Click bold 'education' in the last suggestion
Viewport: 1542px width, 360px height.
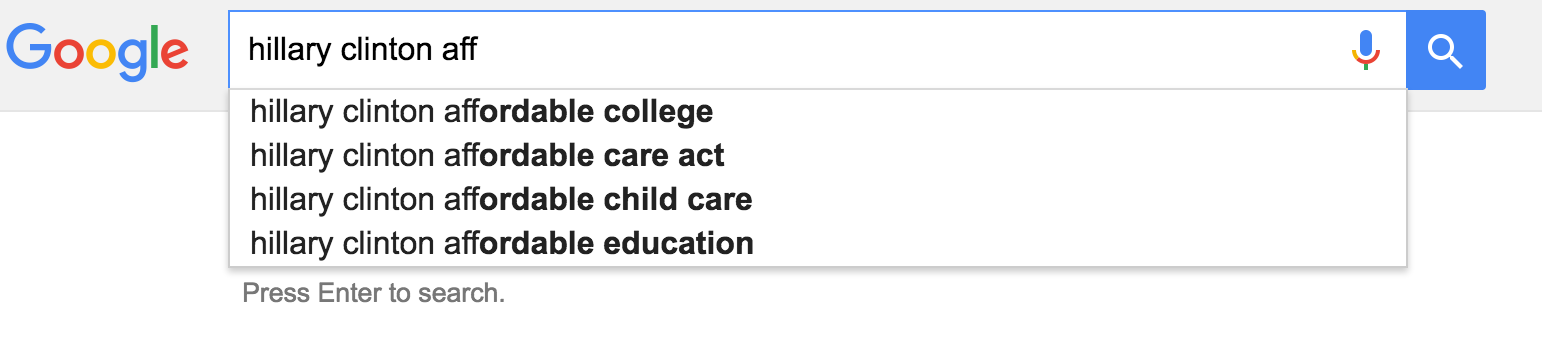[678, 243]
